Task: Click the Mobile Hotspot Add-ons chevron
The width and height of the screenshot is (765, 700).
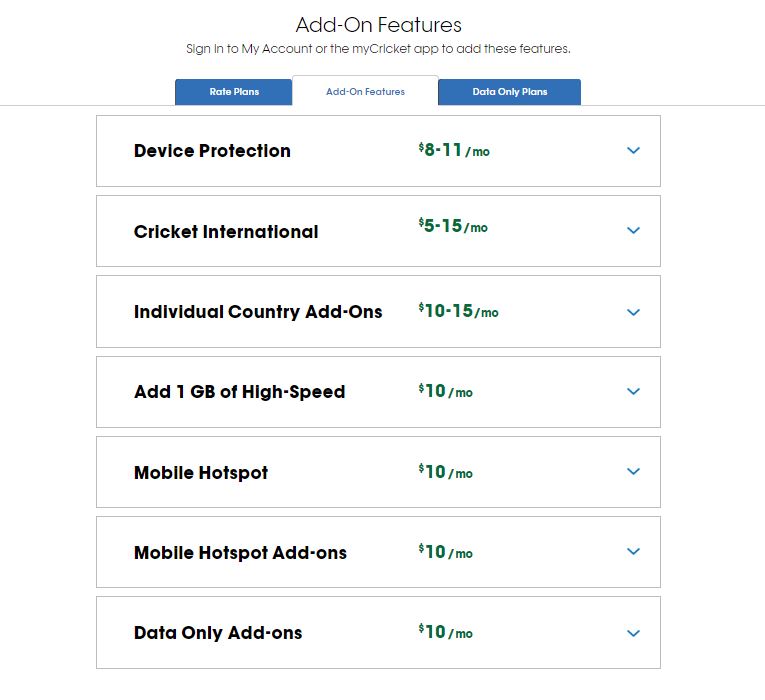Action: pos(633,552)
